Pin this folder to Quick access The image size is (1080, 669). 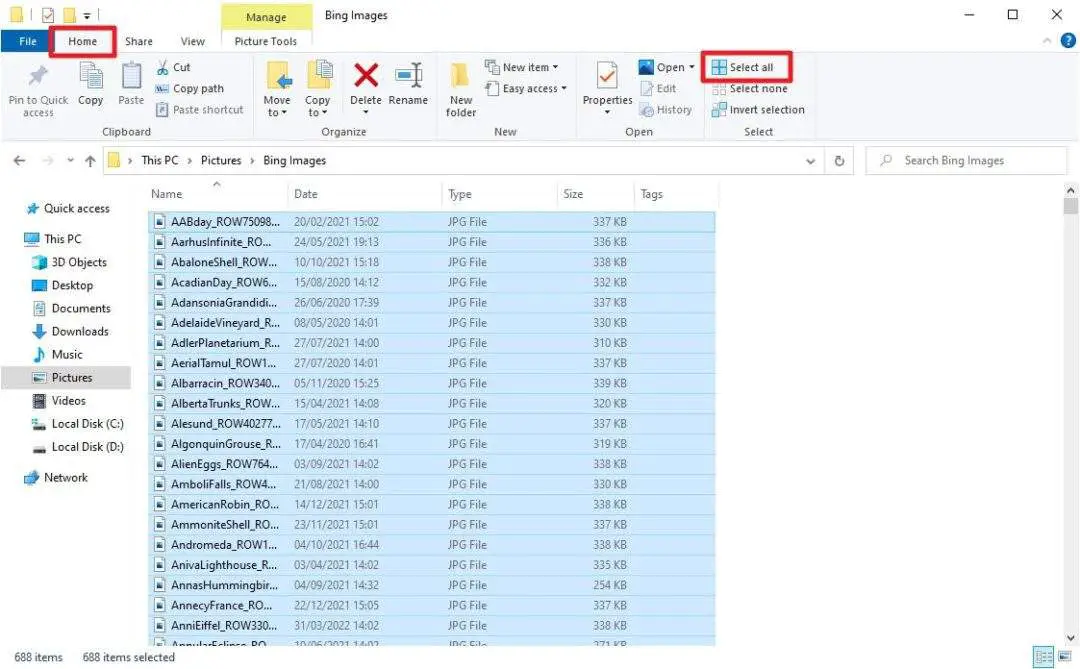(38, 88)
